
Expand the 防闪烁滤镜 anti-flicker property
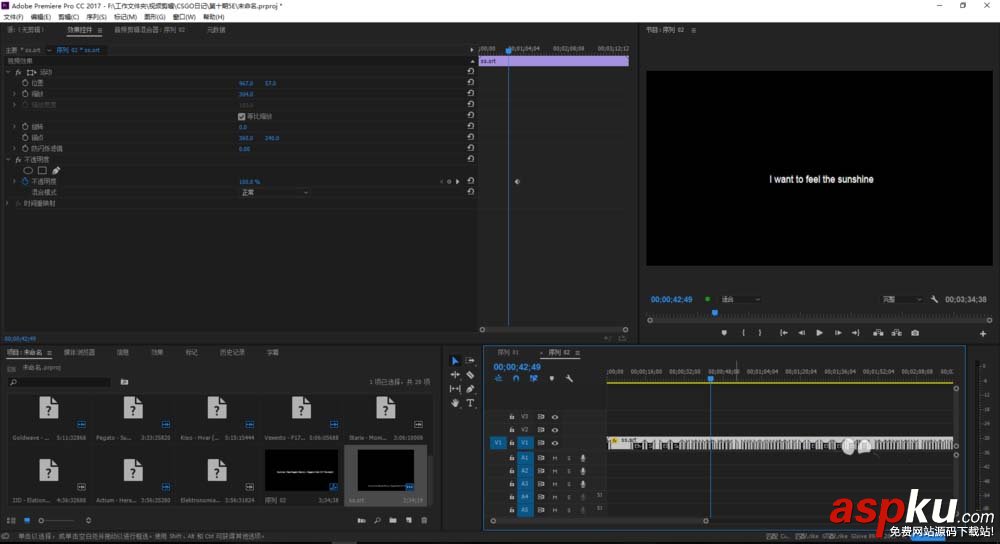click(x=15, y=148)
